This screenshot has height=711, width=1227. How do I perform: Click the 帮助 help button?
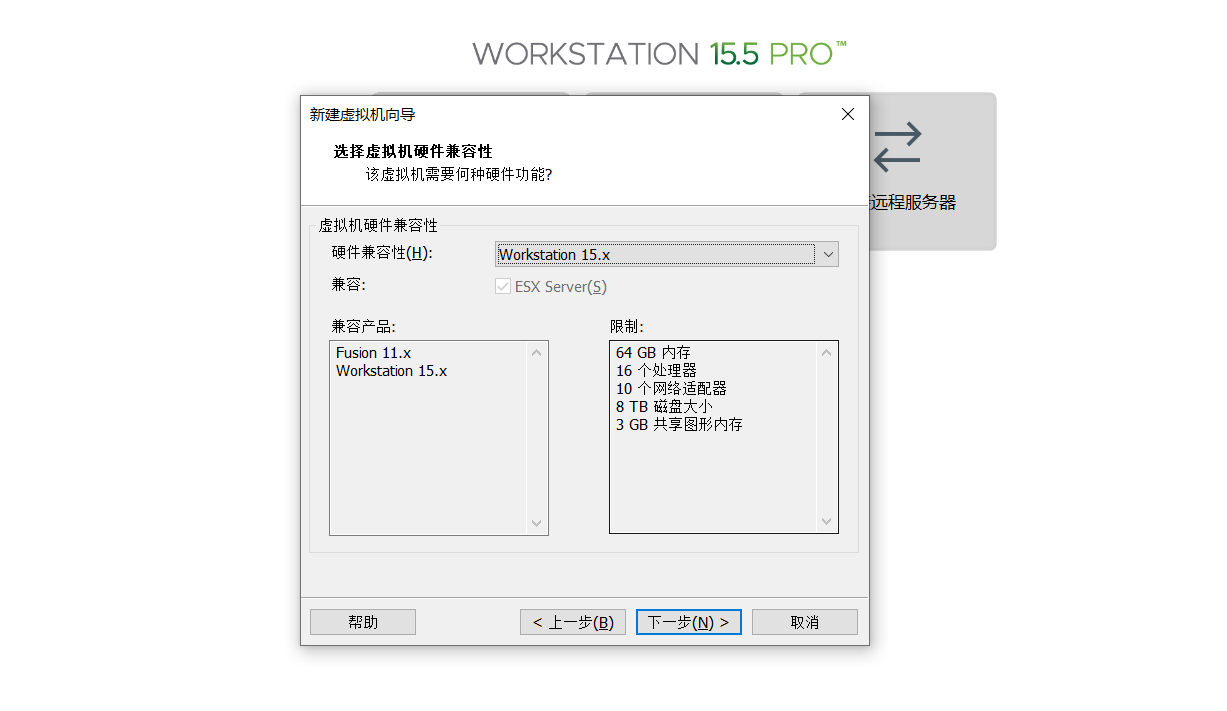[x=363, y=622]
